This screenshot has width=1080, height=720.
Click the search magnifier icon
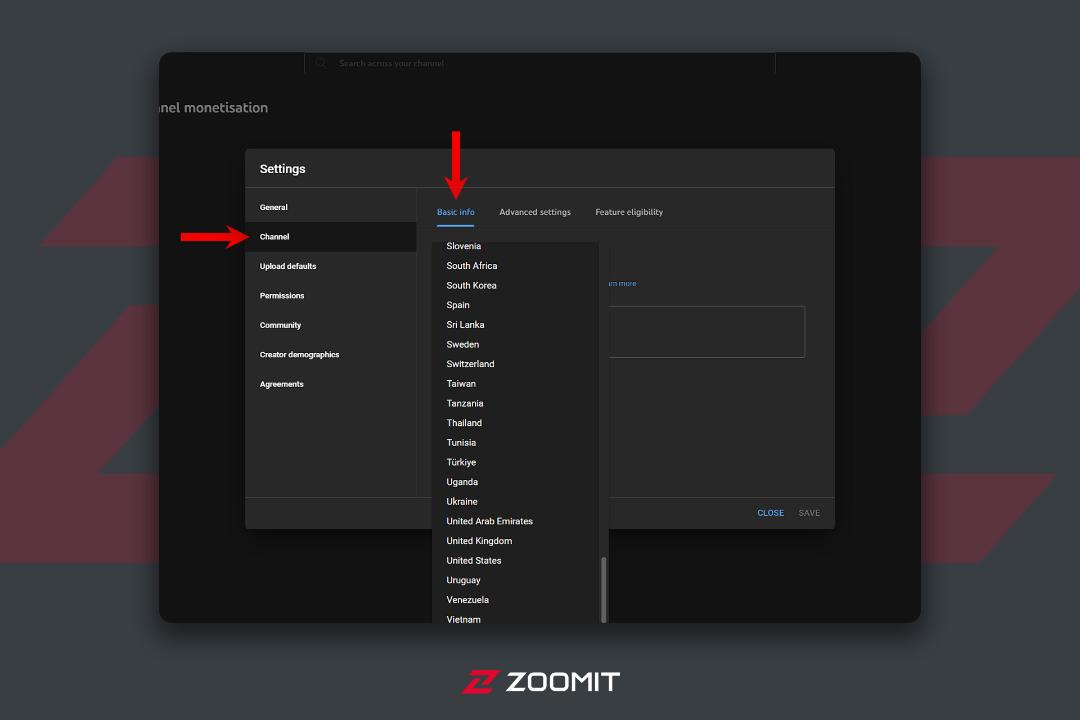coord(320,63)
